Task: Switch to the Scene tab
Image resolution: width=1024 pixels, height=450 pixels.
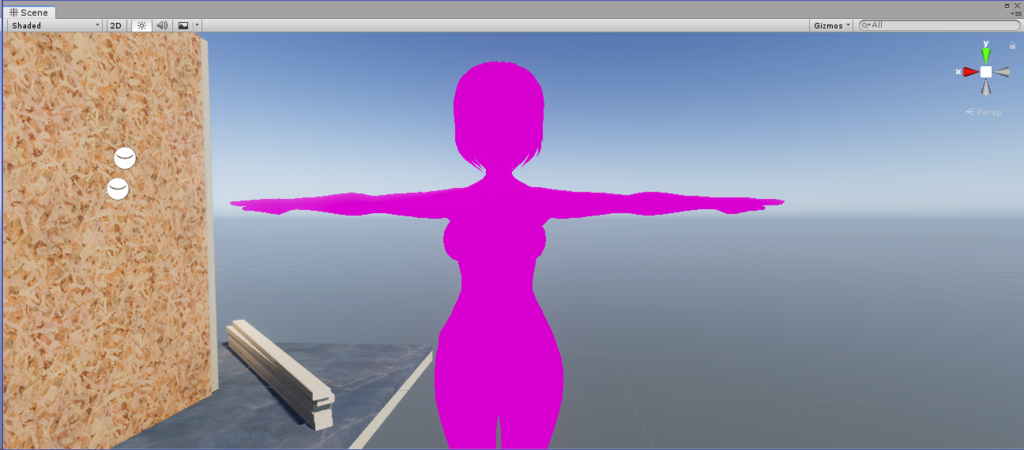Action: (31, 12)
